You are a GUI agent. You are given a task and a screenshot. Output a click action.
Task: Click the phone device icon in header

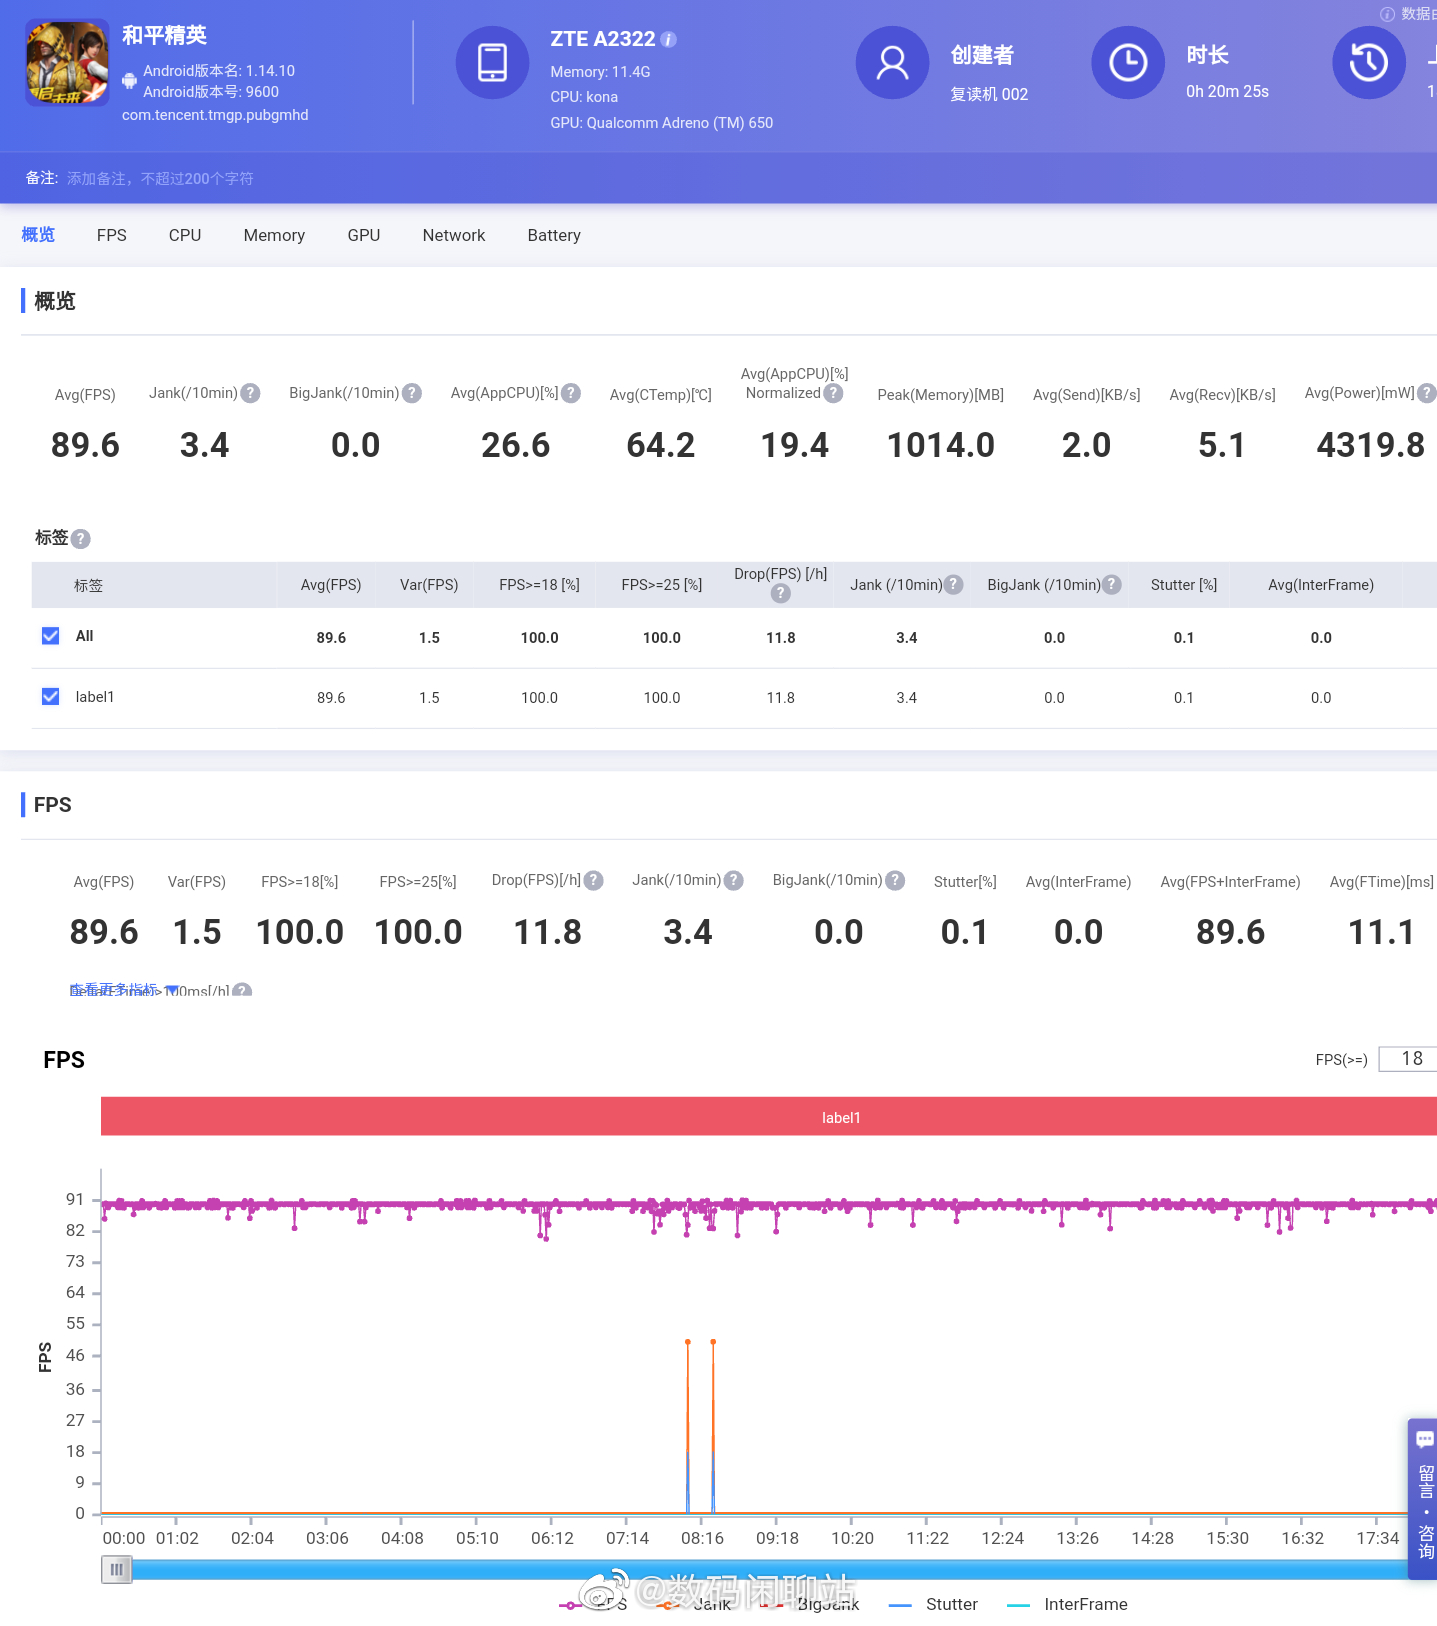coord(492,63)
